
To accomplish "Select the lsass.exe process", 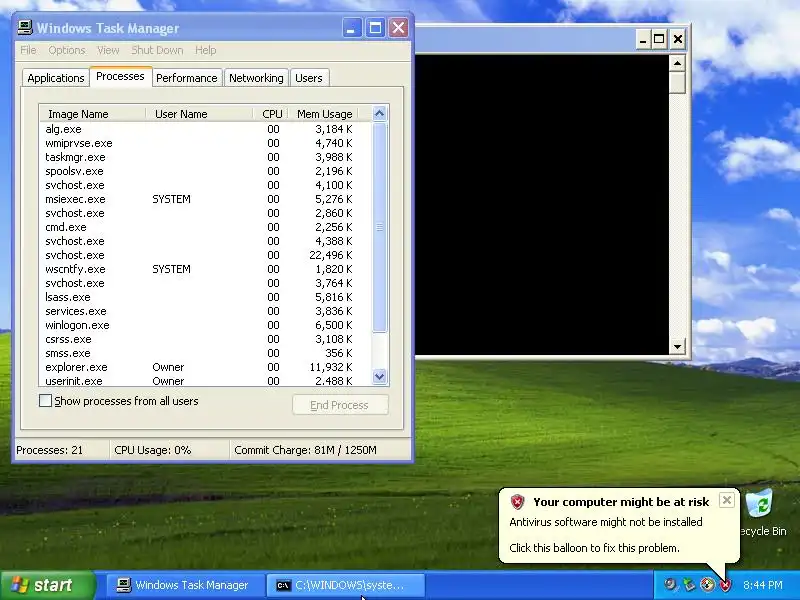I will [206, 297].
